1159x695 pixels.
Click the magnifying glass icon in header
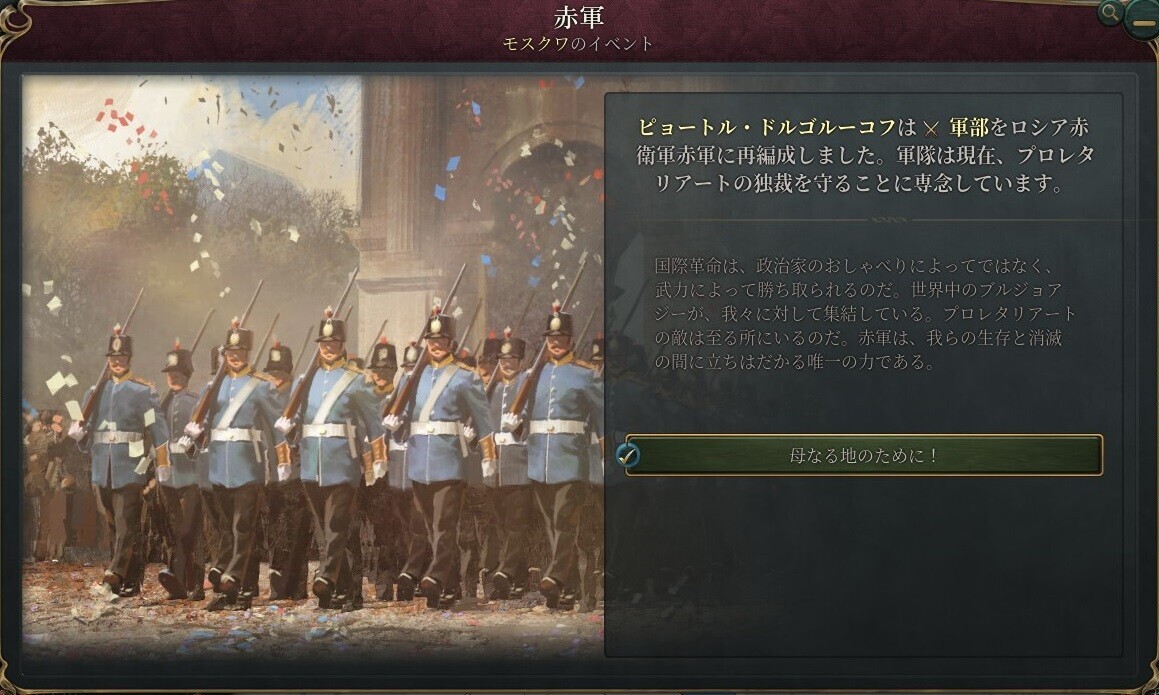[1109, 13]
